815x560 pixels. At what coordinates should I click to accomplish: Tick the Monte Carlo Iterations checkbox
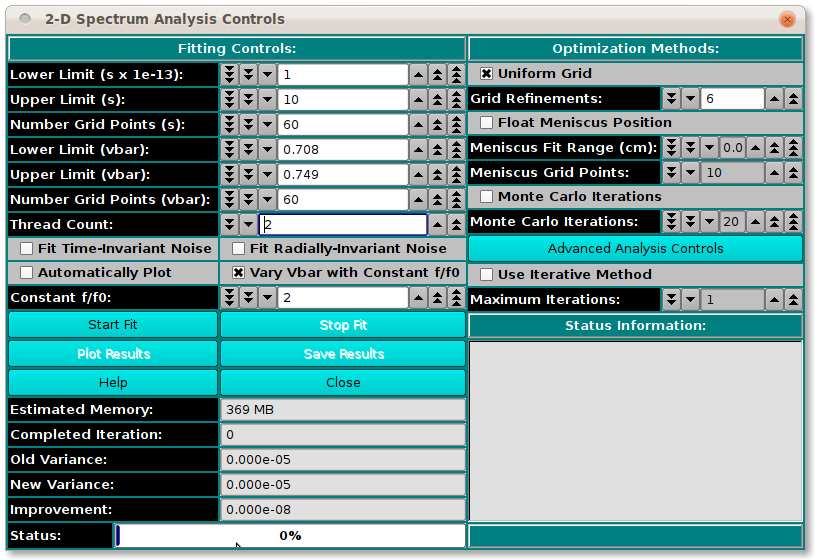pyautogui.click(x=486, y=197)
